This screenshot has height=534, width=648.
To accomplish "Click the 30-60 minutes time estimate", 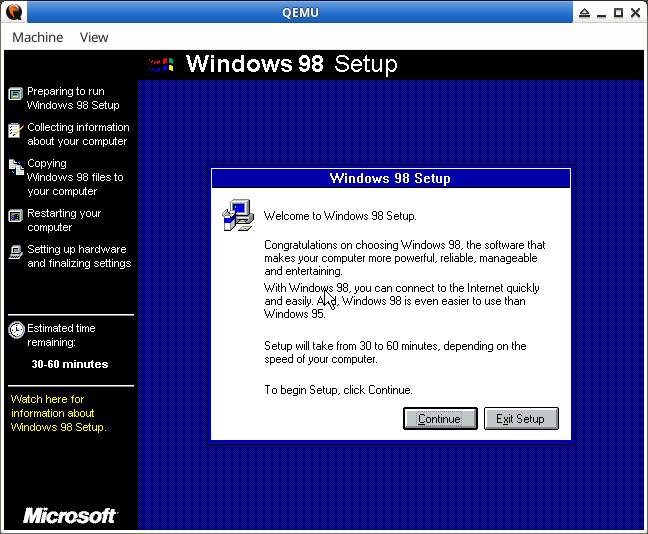I will click(x=69, y=364).
